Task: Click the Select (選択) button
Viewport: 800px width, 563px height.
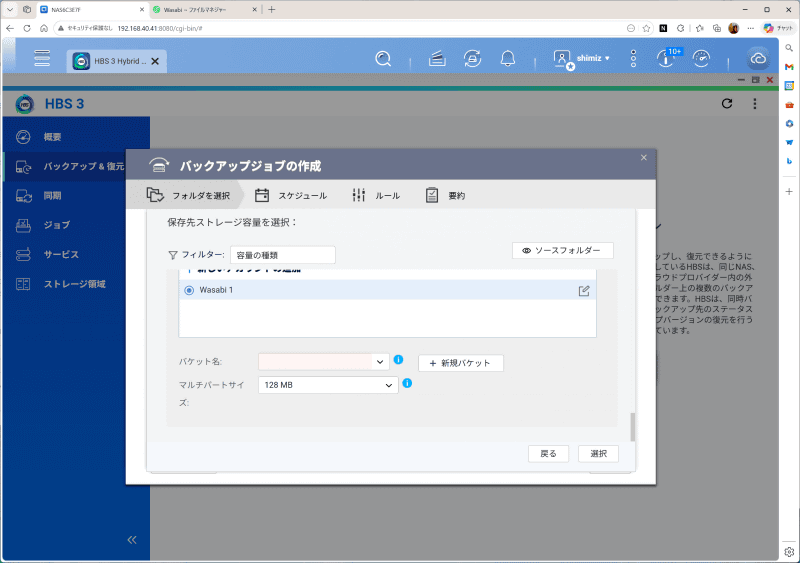Action: pos(598,453)
